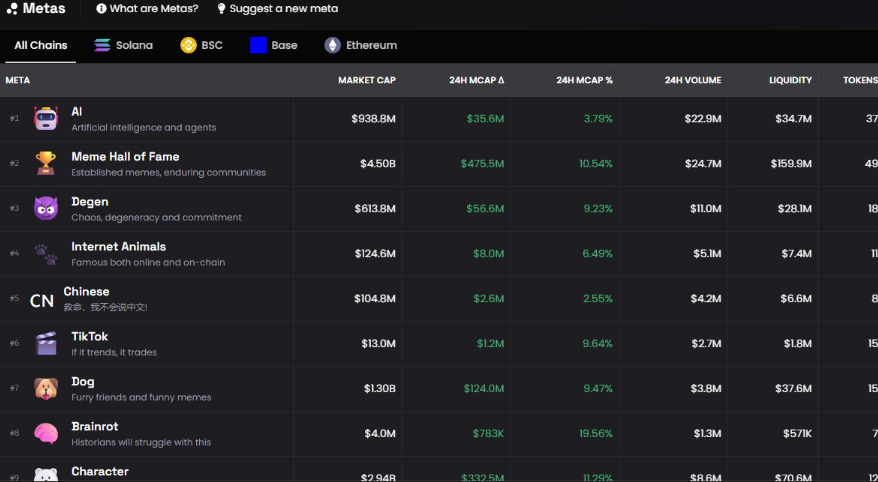Click the $124.0M Dog mcap change
The image size is (878, 482).
(484, 389)
